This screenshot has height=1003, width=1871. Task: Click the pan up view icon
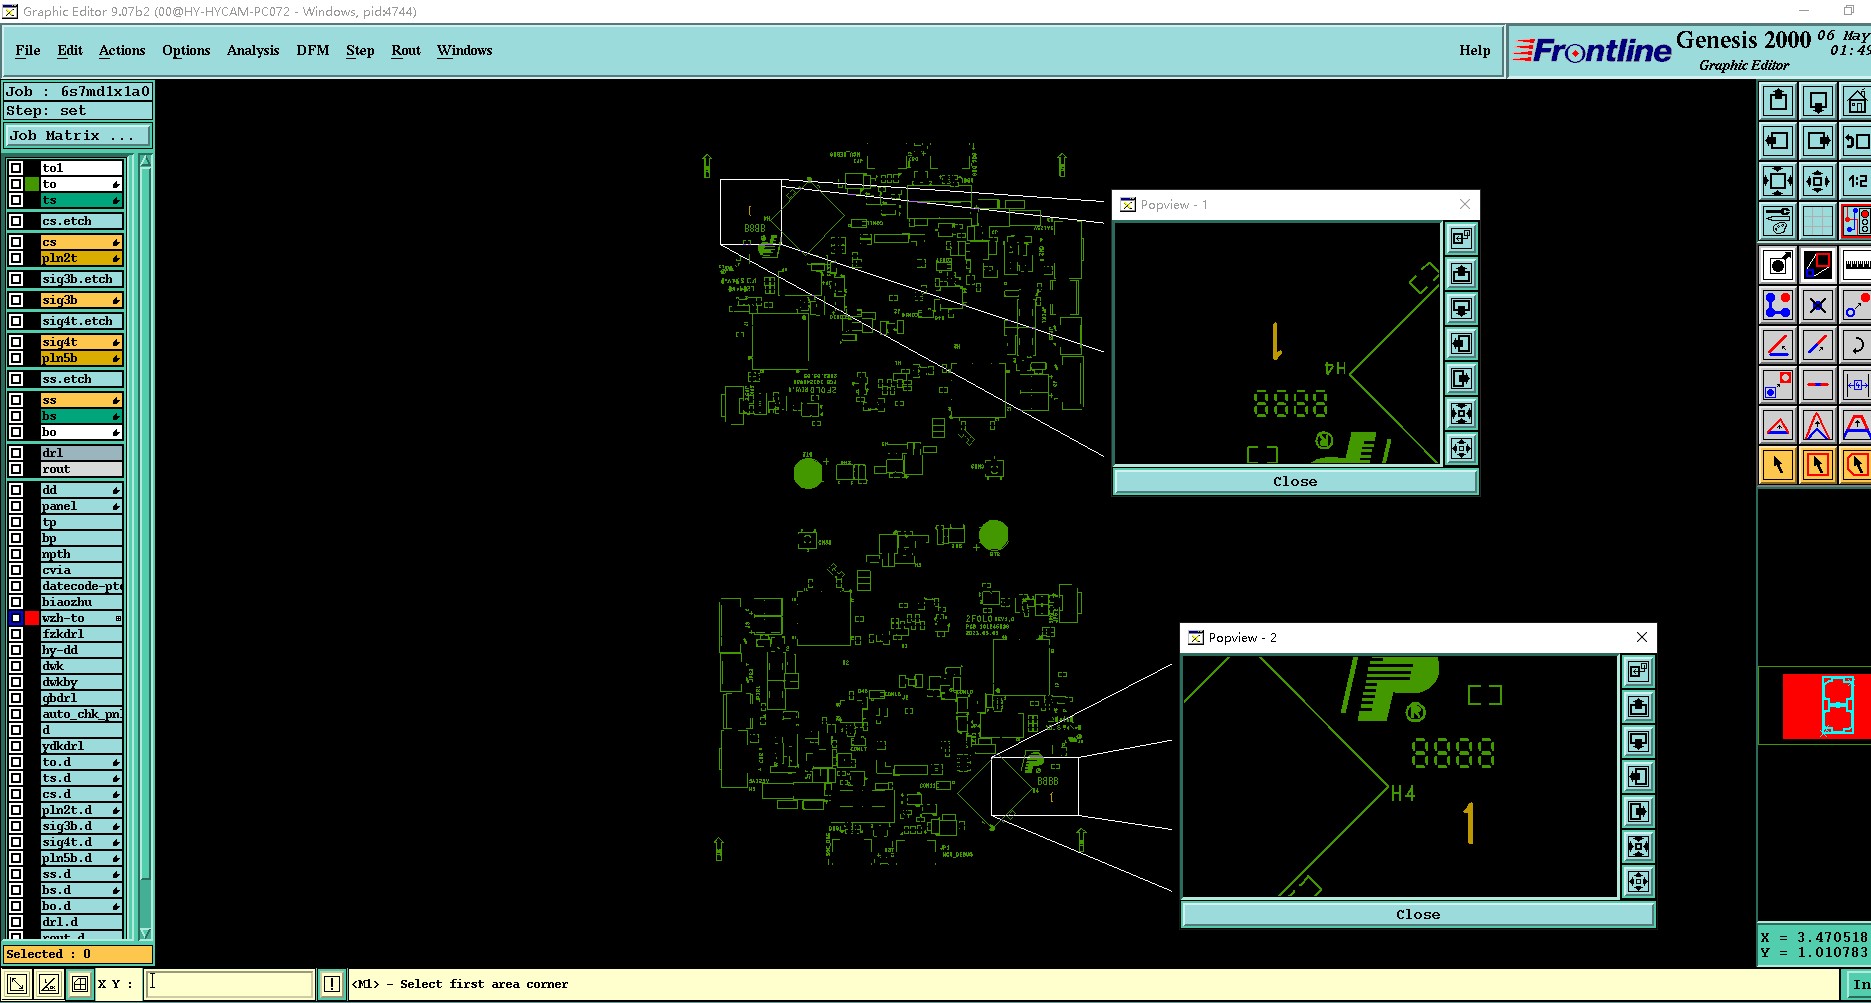pyautogui.click(x=1778, y=101)
